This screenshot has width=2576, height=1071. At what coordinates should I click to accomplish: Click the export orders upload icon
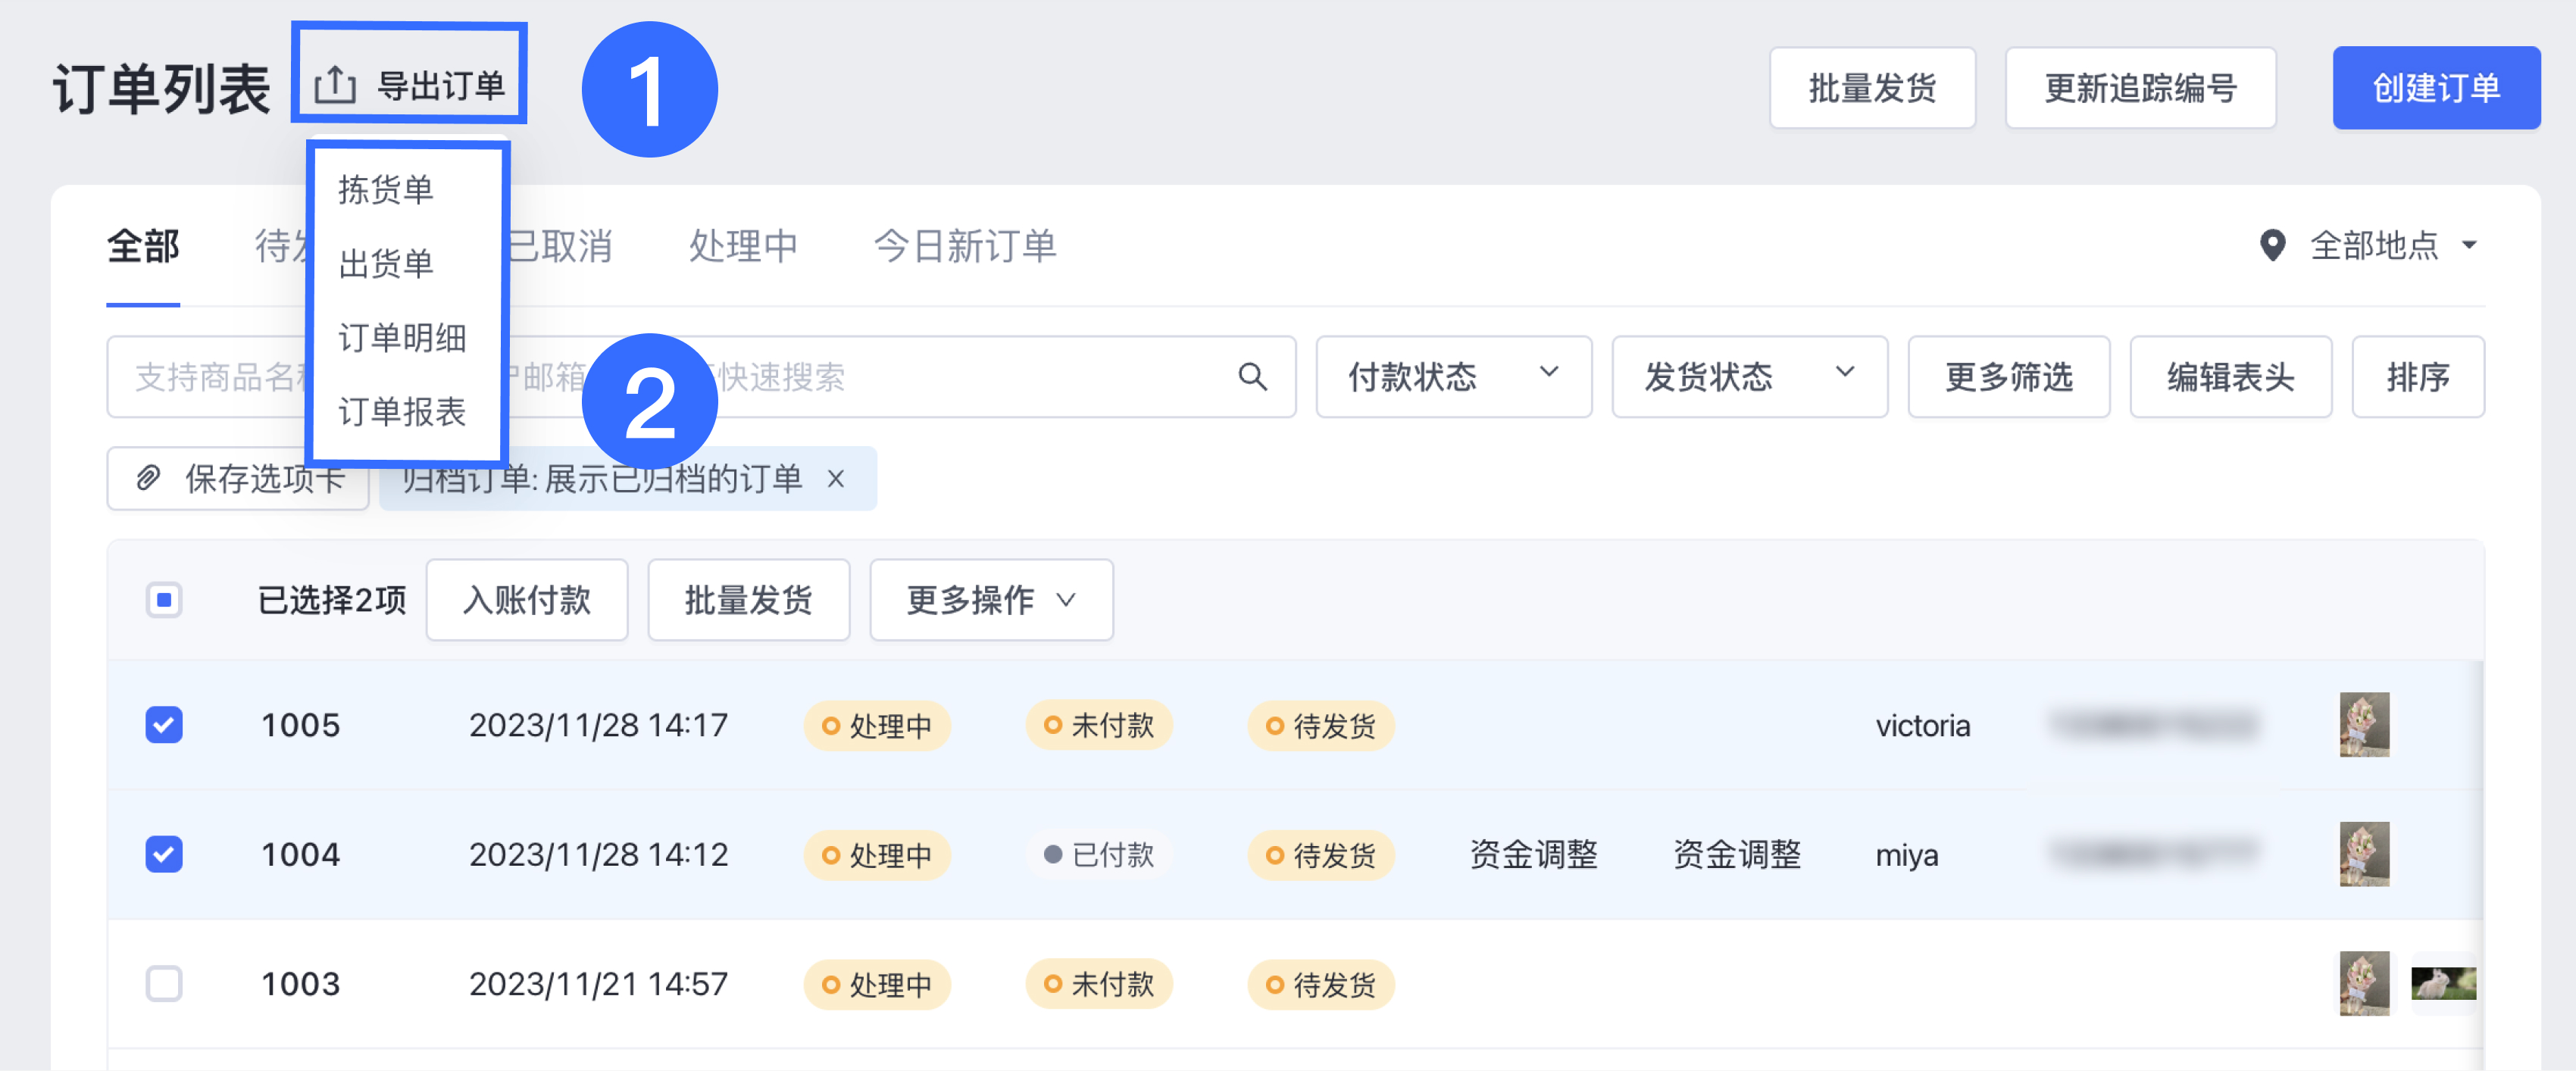click(335, 85)
